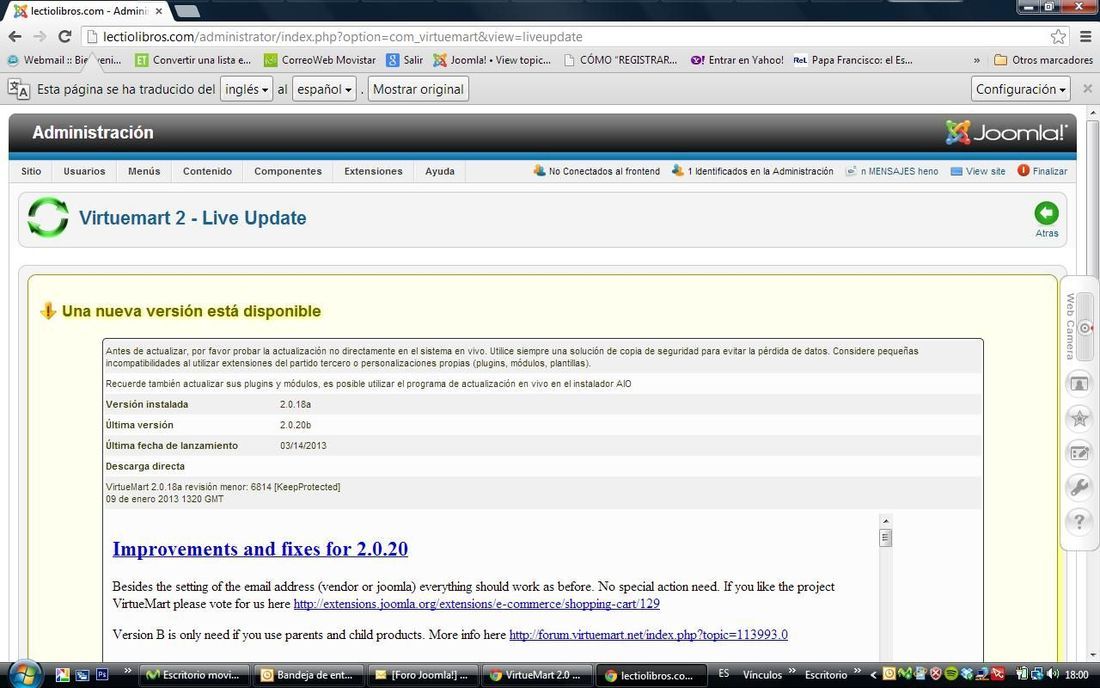The width and height of the screenshot is (1100, 688).
Task: Bookmark this page with the star icon
Action: click(x=1058, y=36)
